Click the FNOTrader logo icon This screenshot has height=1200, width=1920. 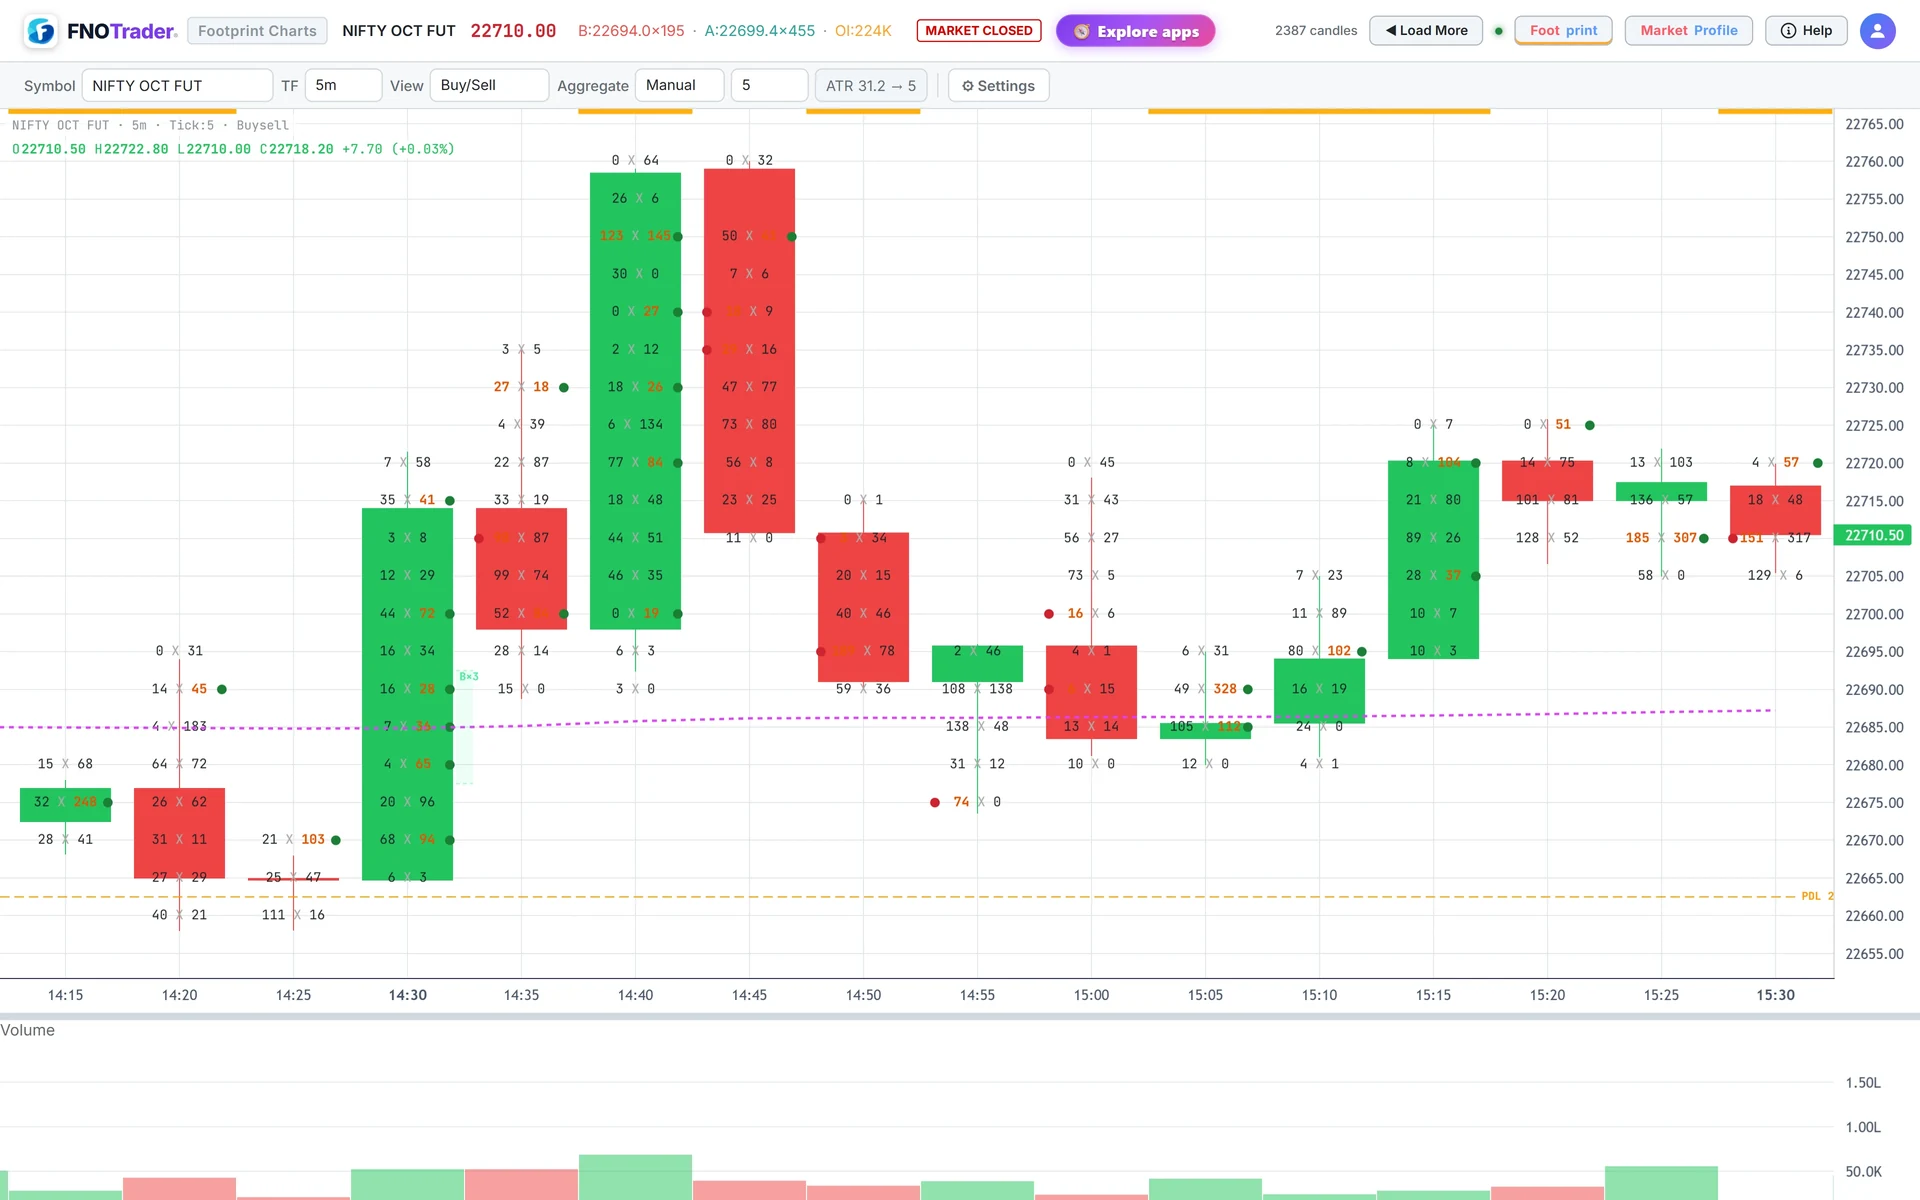[41, 31]
